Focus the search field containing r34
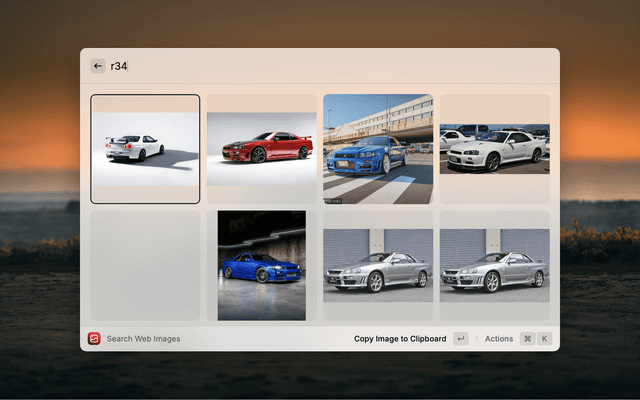The width and height of the screenshot is (640, 400). 119,66
